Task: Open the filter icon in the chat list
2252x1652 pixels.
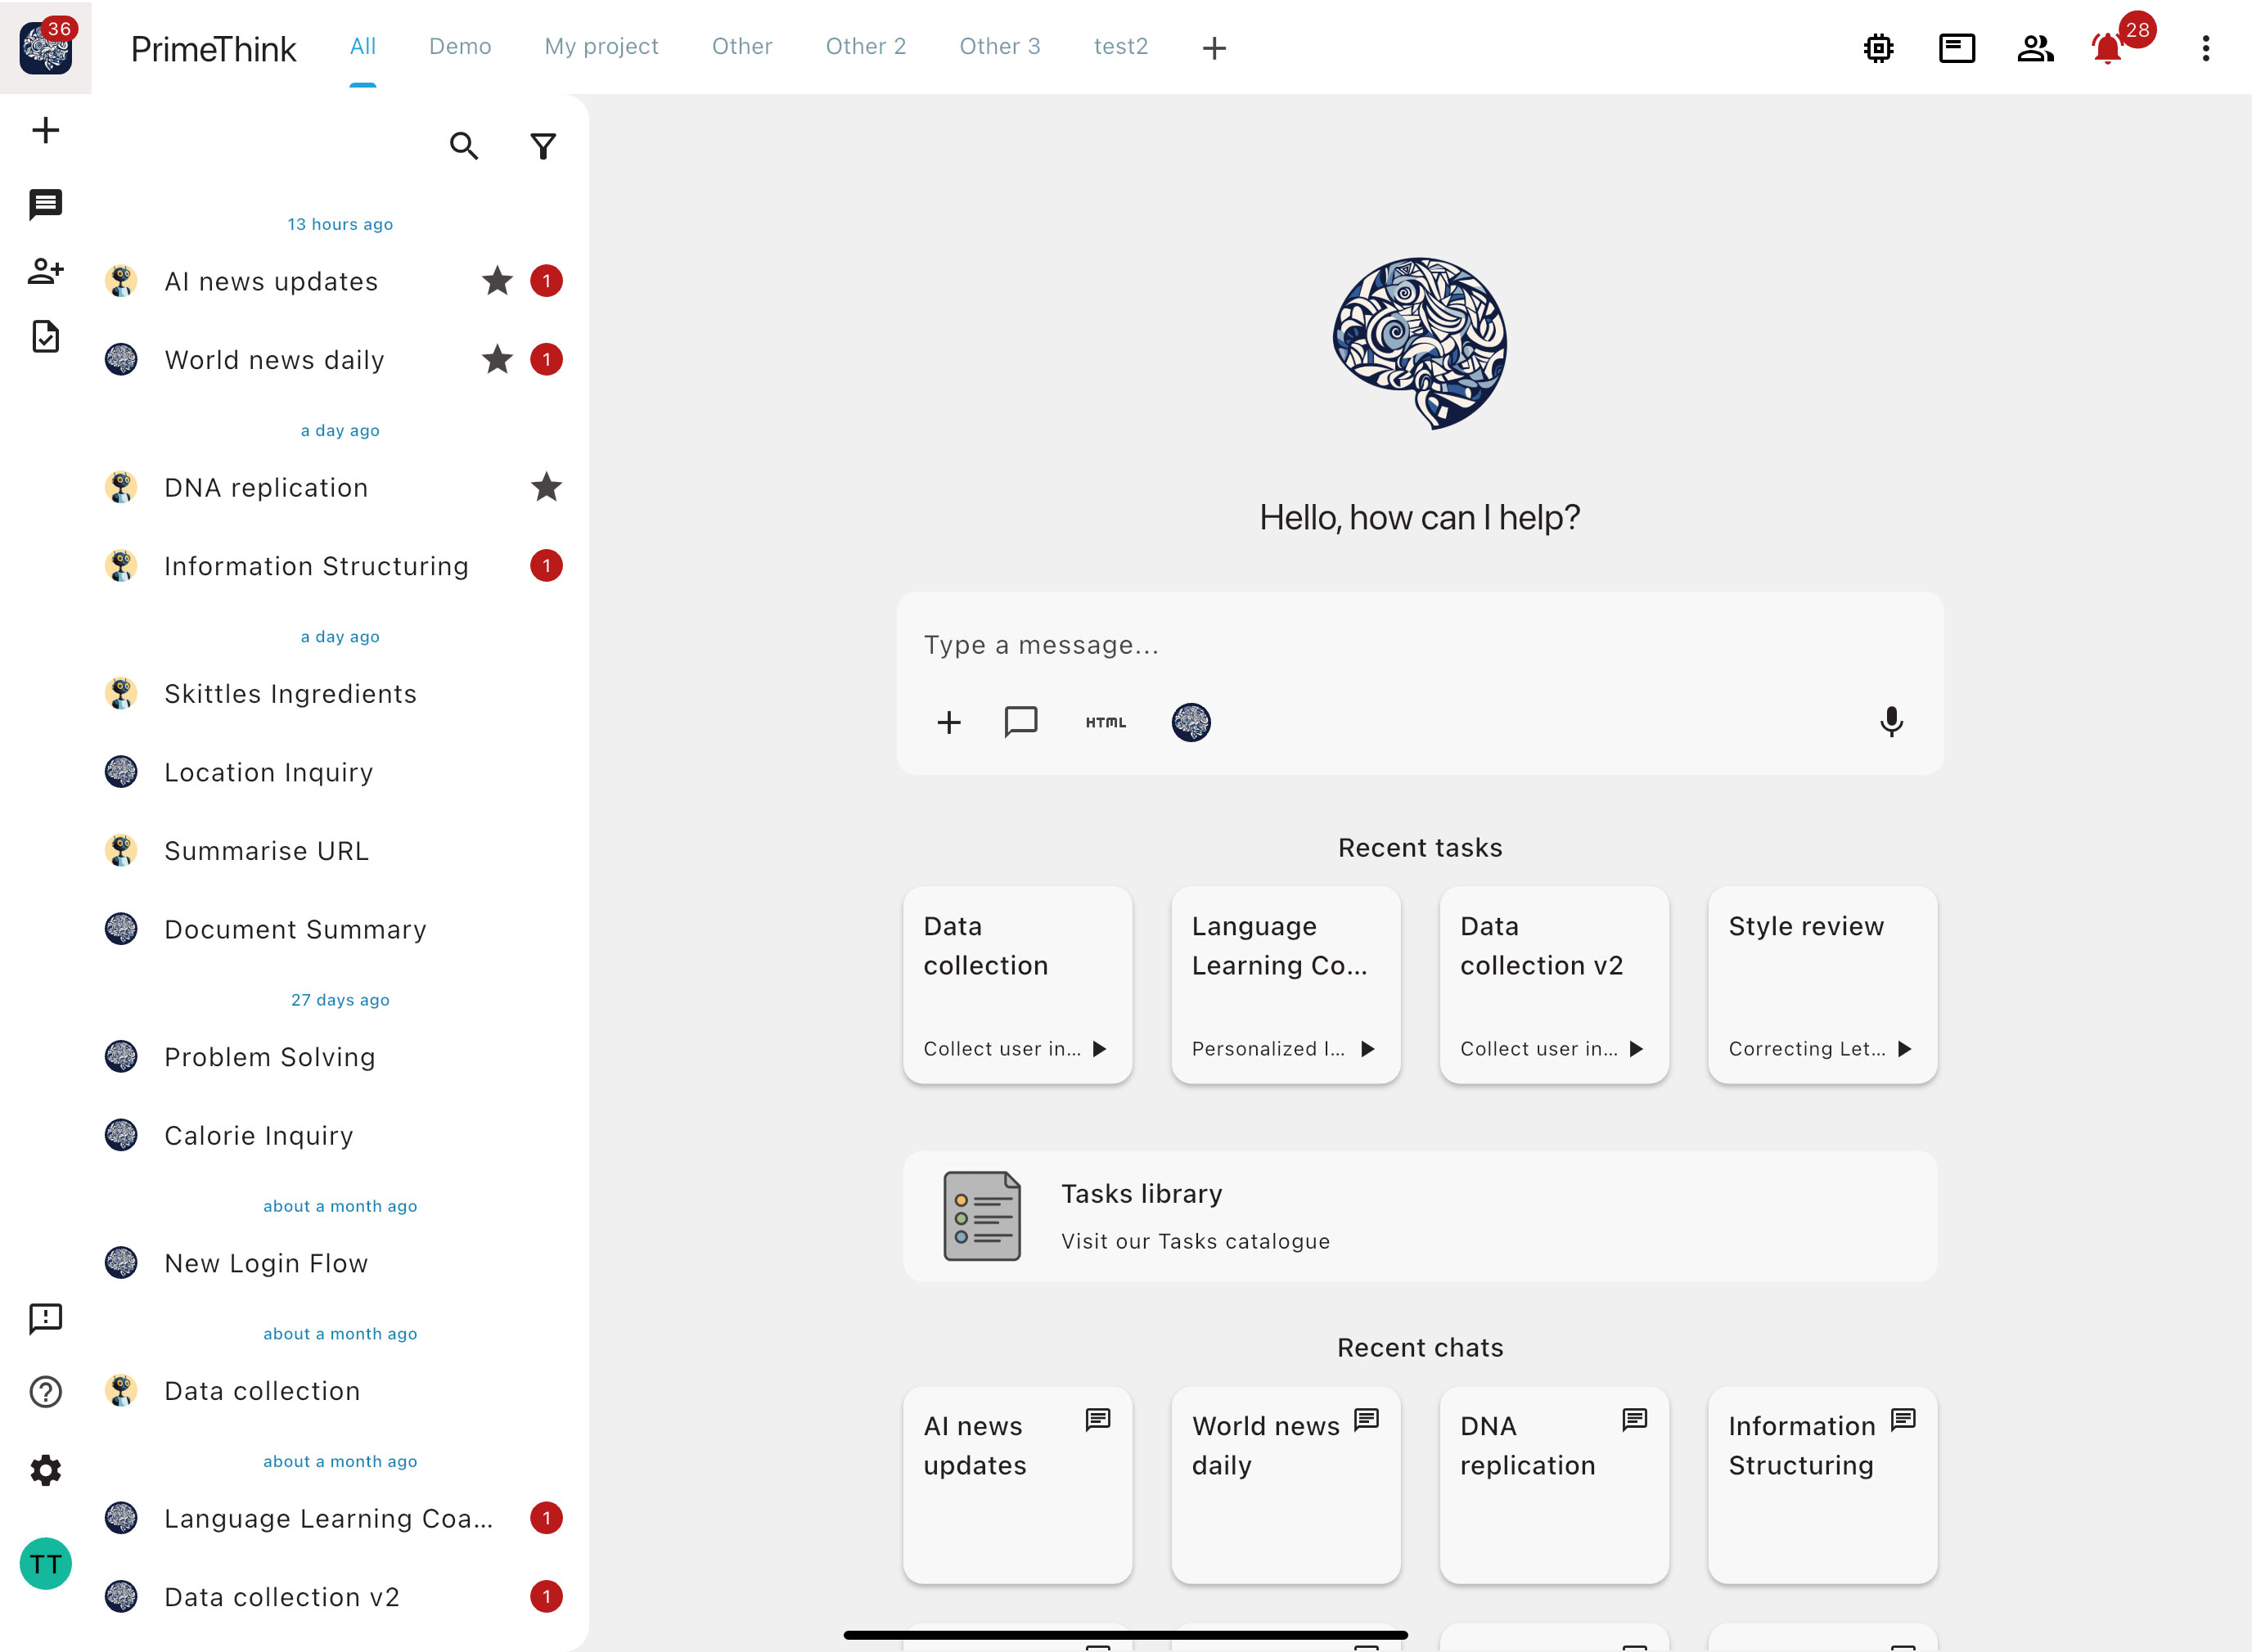Action: point(543,146)
